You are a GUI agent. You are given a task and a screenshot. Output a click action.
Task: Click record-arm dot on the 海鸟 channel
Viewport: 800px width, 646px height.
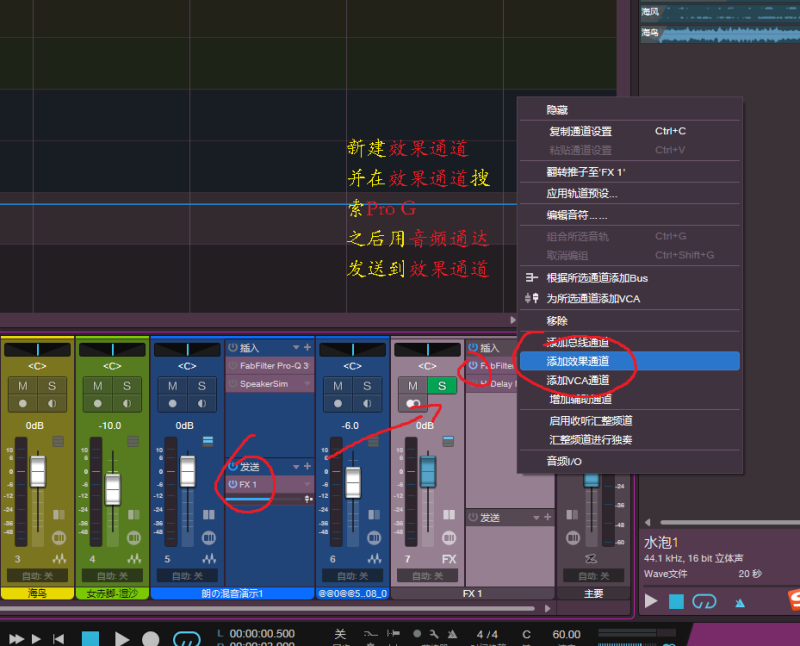click(x=24, y=404)
